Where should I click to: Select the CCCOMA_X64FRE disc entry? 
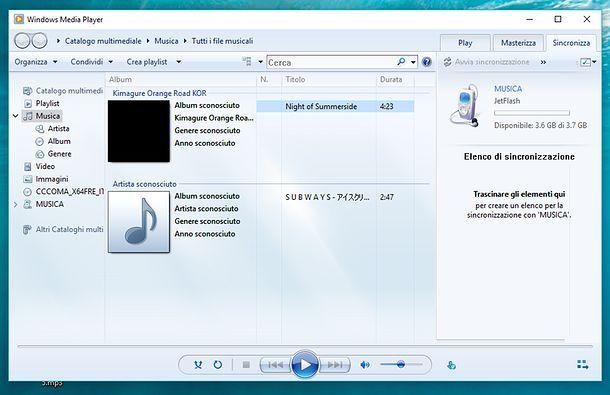coord(64,191)
